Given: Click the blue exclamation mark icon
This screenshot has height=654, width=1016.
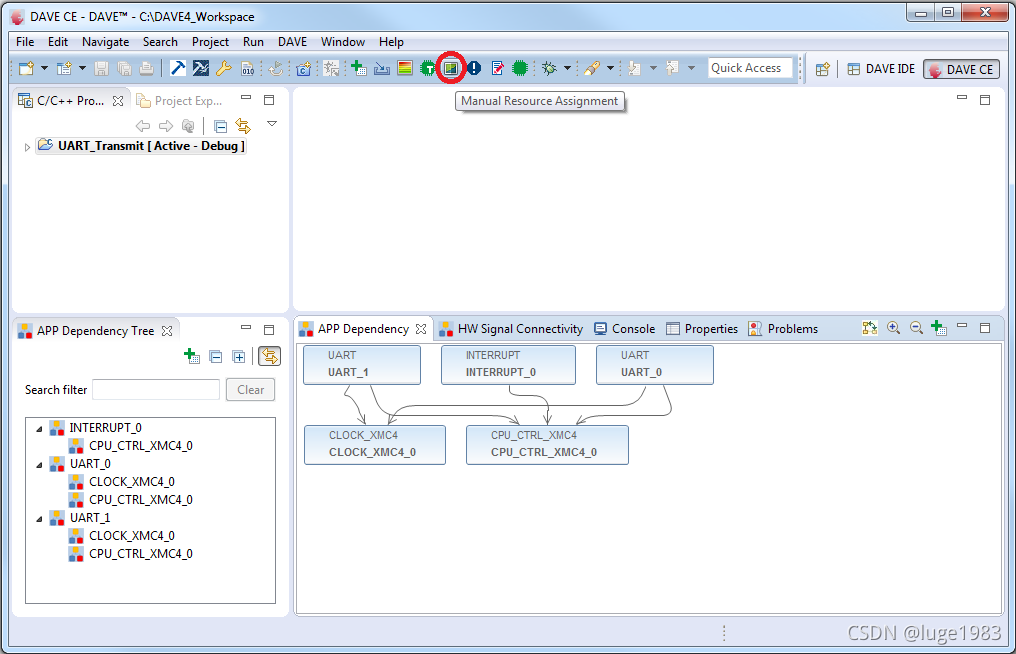Looking at the screenshot, I should tap(474, 67).
